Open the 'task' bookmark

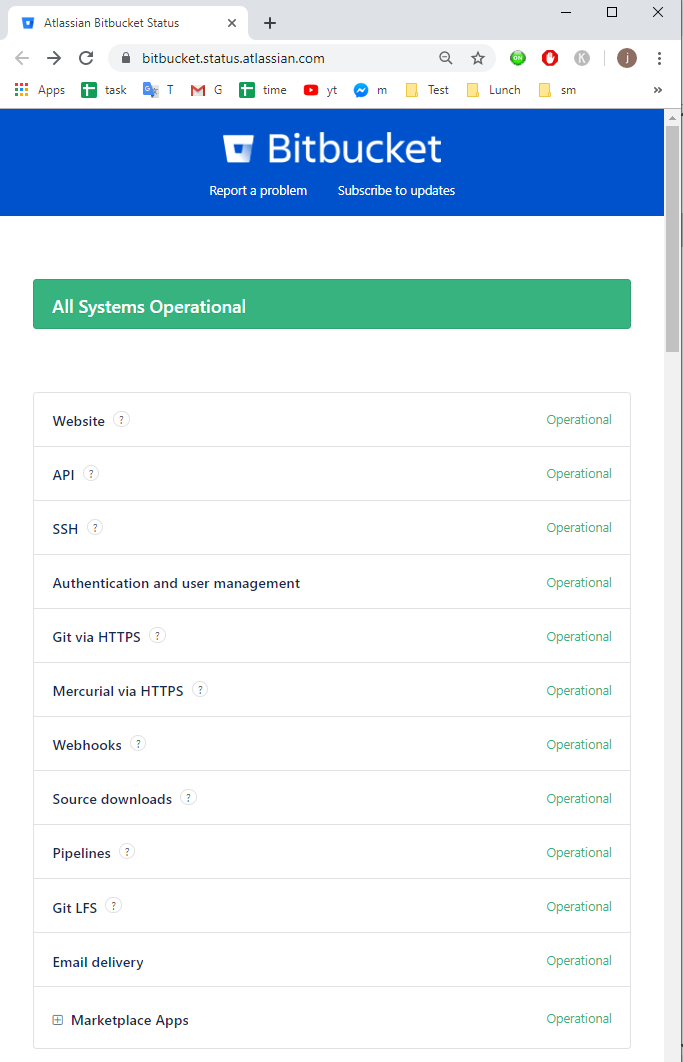point(104,90)
